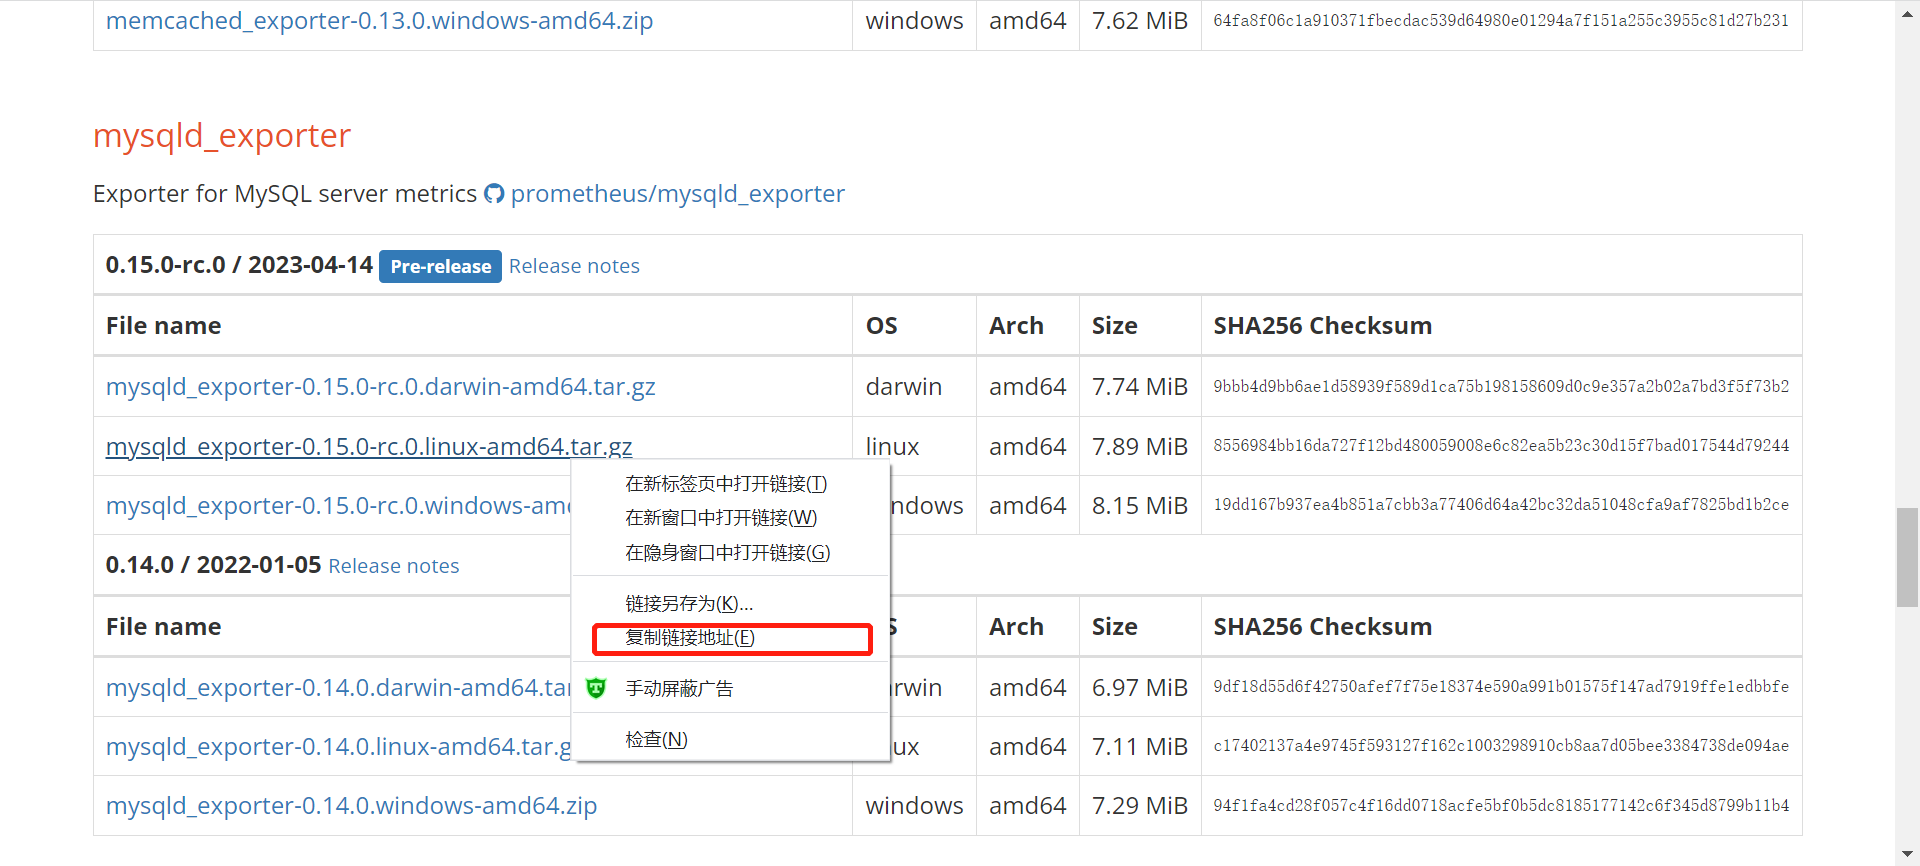1920x866 pixels.
Task: Download mysqld_exporter-0.15.0-rc.0.darwin-amd64.tar.gz
Action: pyautogui.click(x=381, y=387)
